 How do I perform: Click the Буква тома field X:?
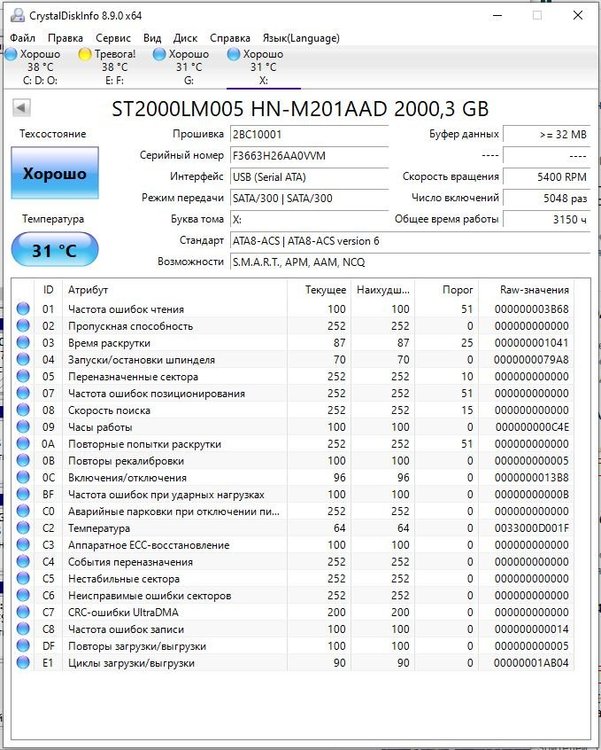(x=309, y=220)
